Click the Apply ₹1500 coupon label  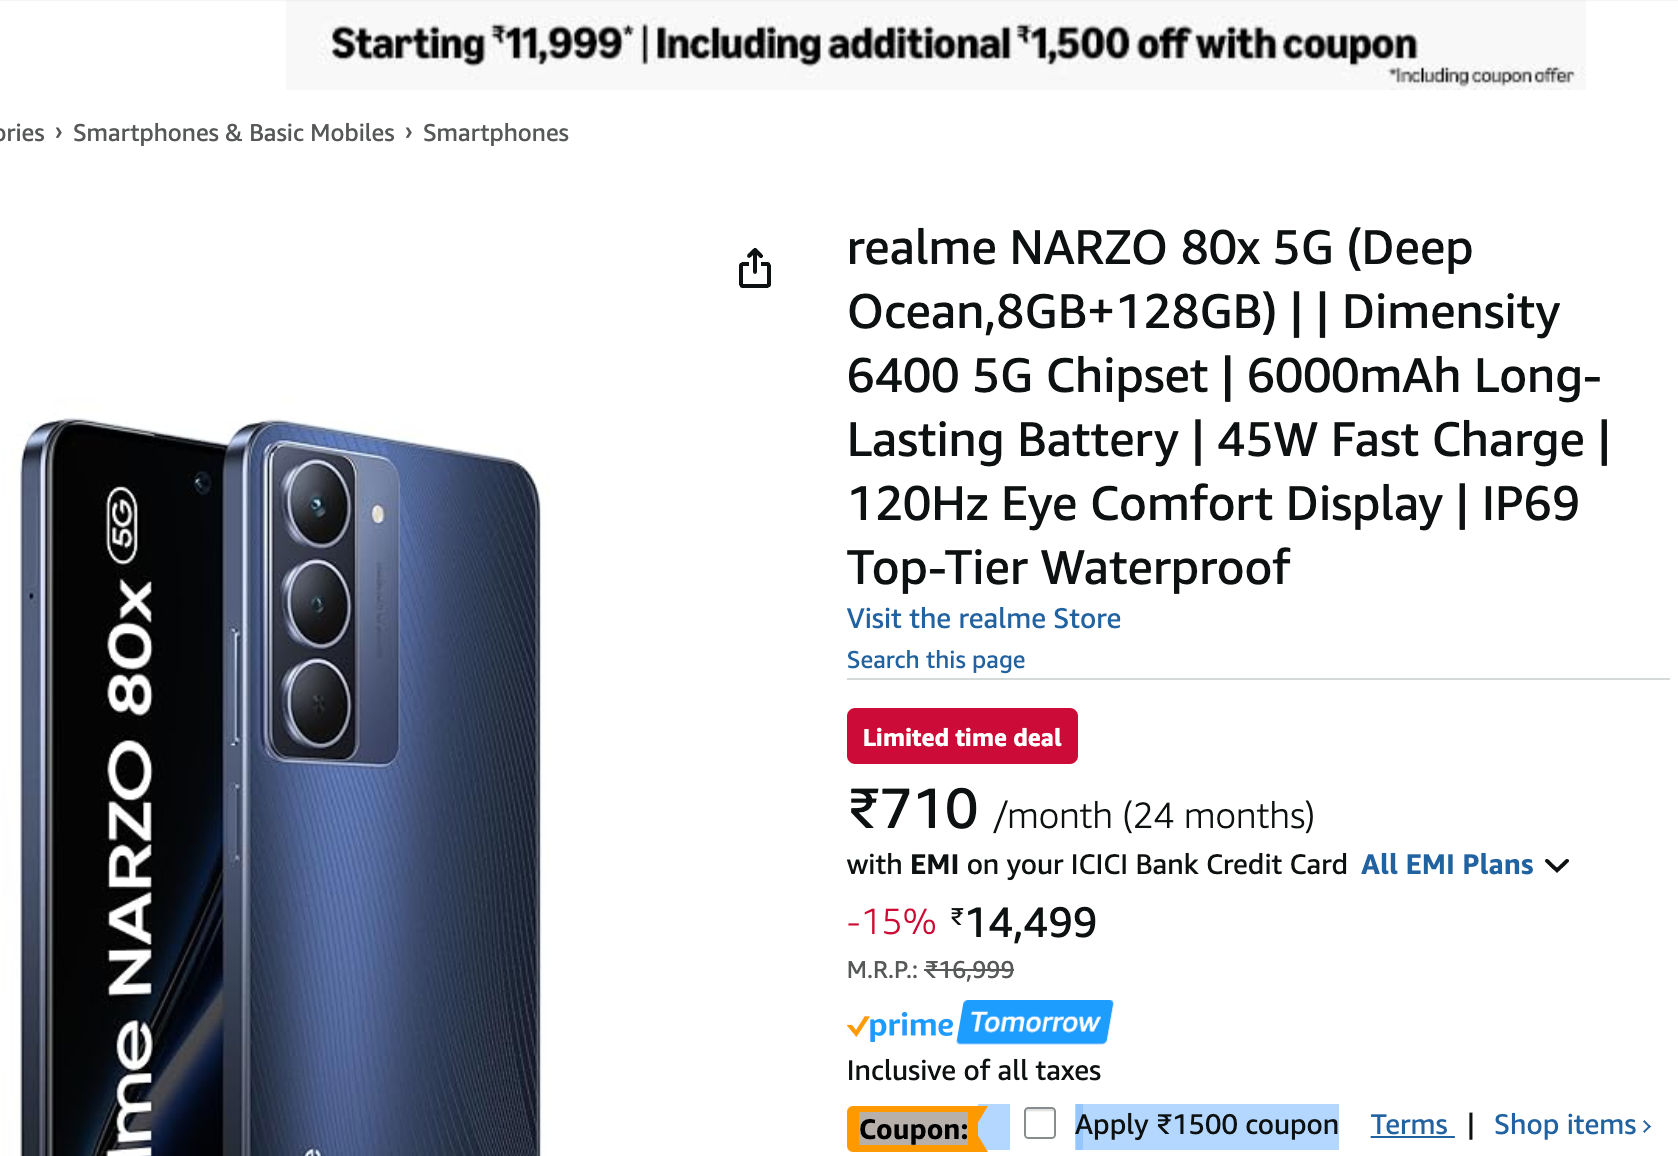click(x=1206, y=1125)
